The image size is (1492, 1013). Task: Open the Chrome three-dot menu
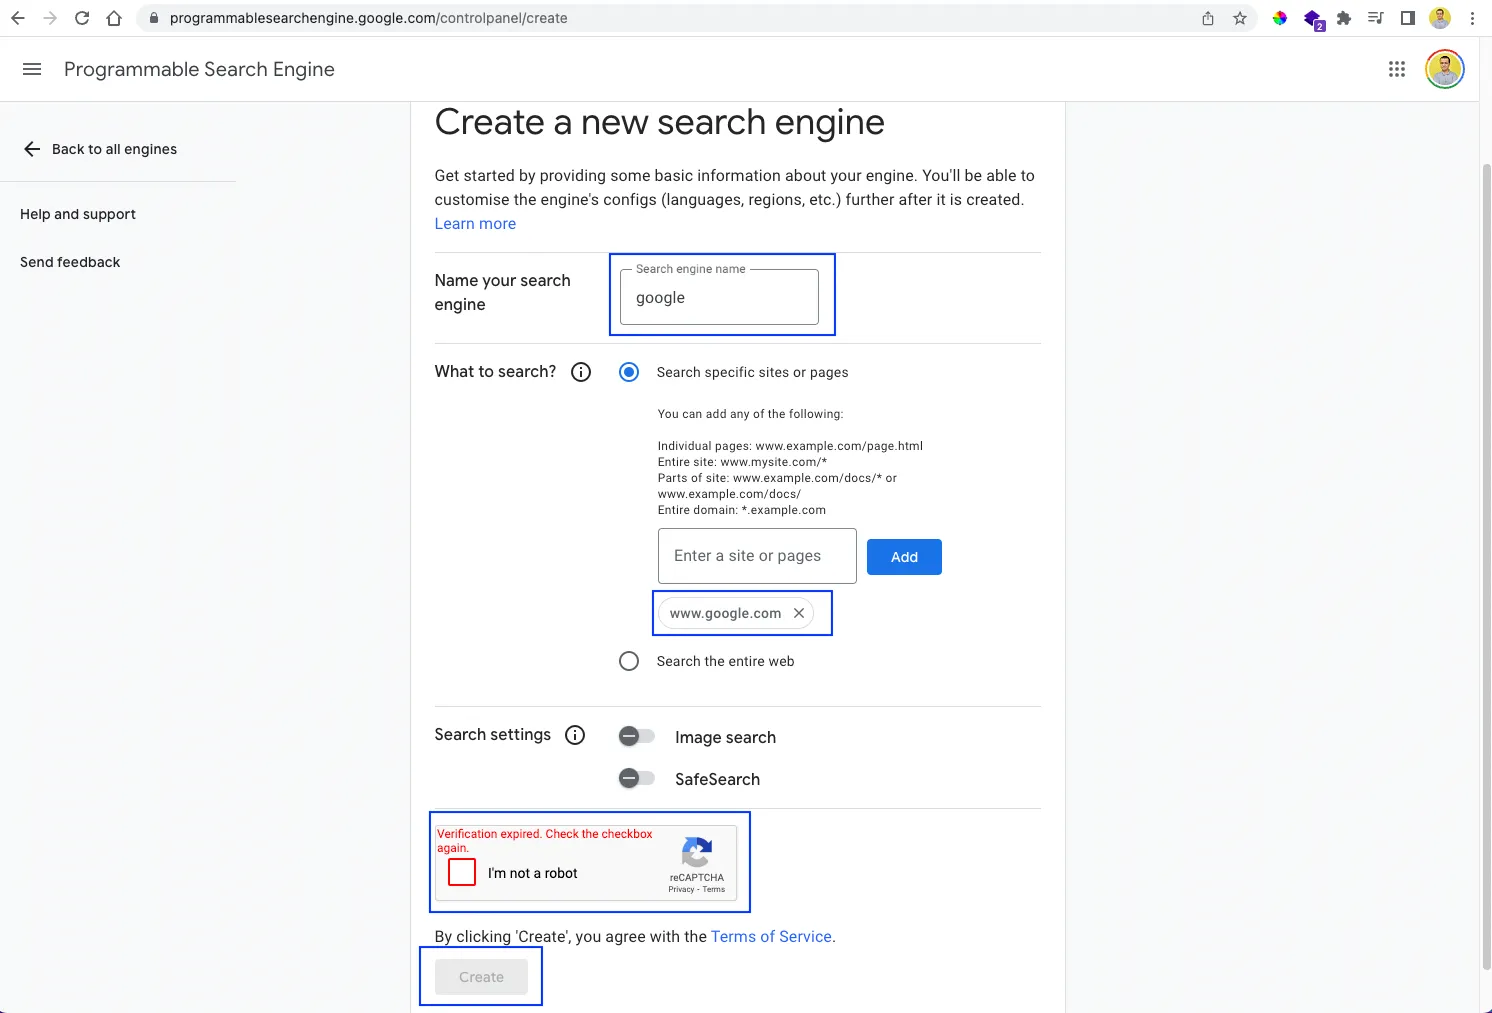[1472, 18]
